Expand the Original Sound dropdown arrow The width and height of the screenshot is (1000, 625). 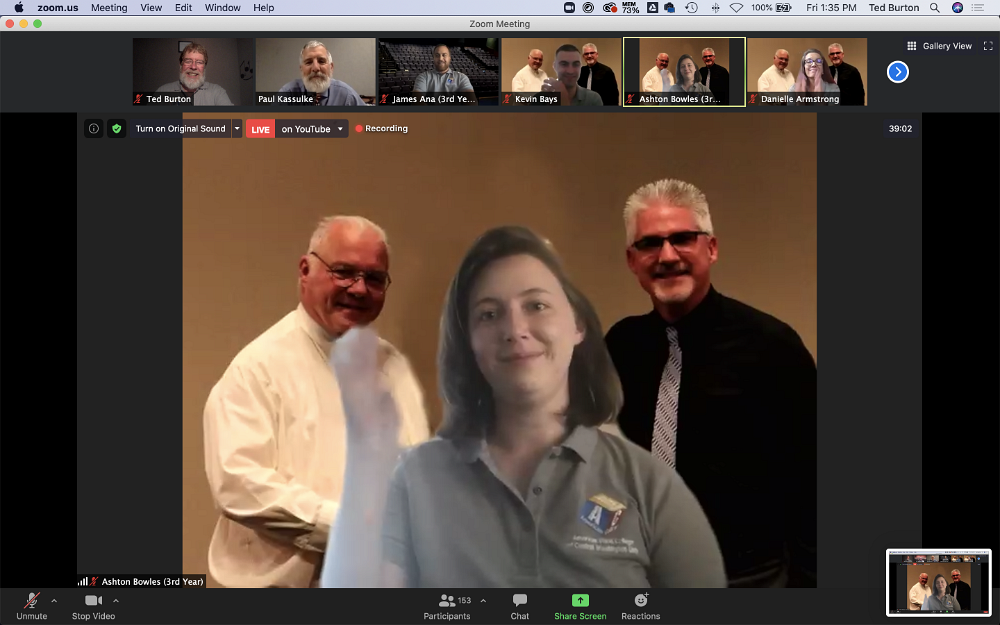coord(237,128)
